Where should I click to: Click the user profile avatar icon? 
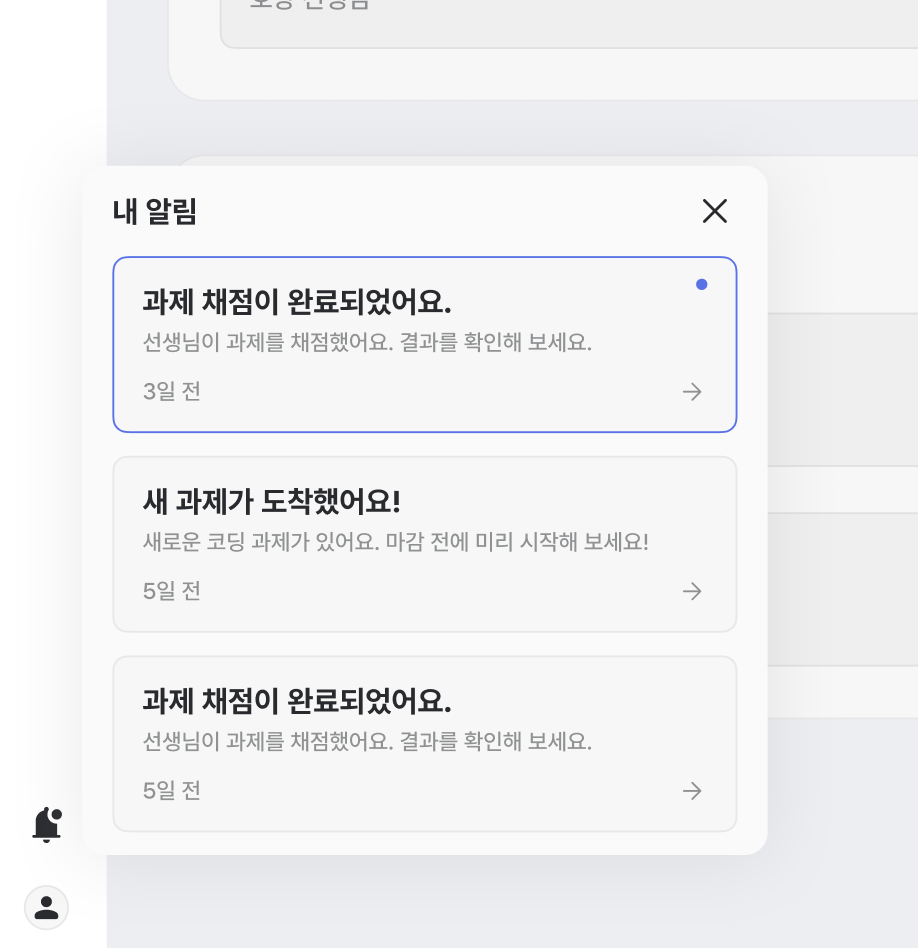(46, 907)
